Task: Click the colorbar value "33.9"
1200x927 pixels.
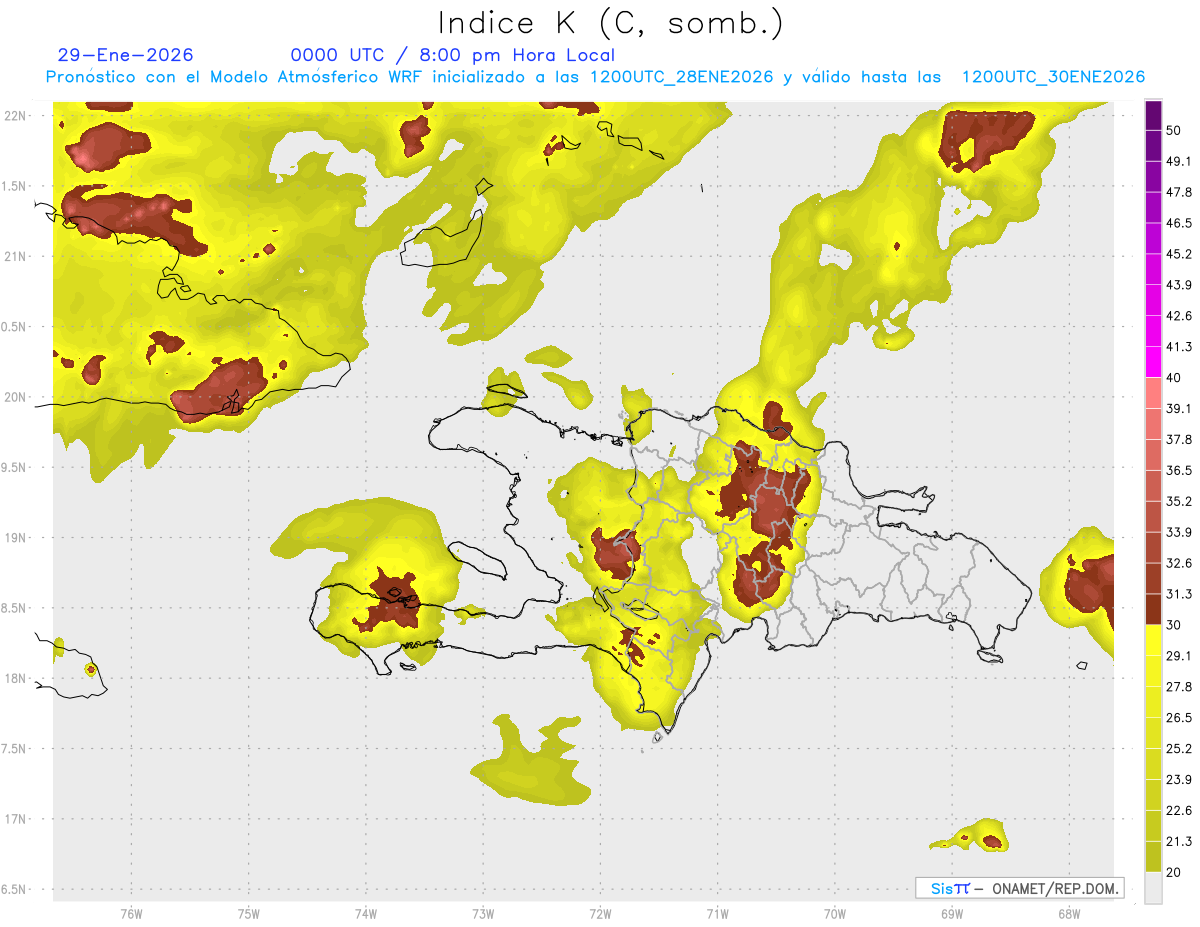Action: point(1179,532)
